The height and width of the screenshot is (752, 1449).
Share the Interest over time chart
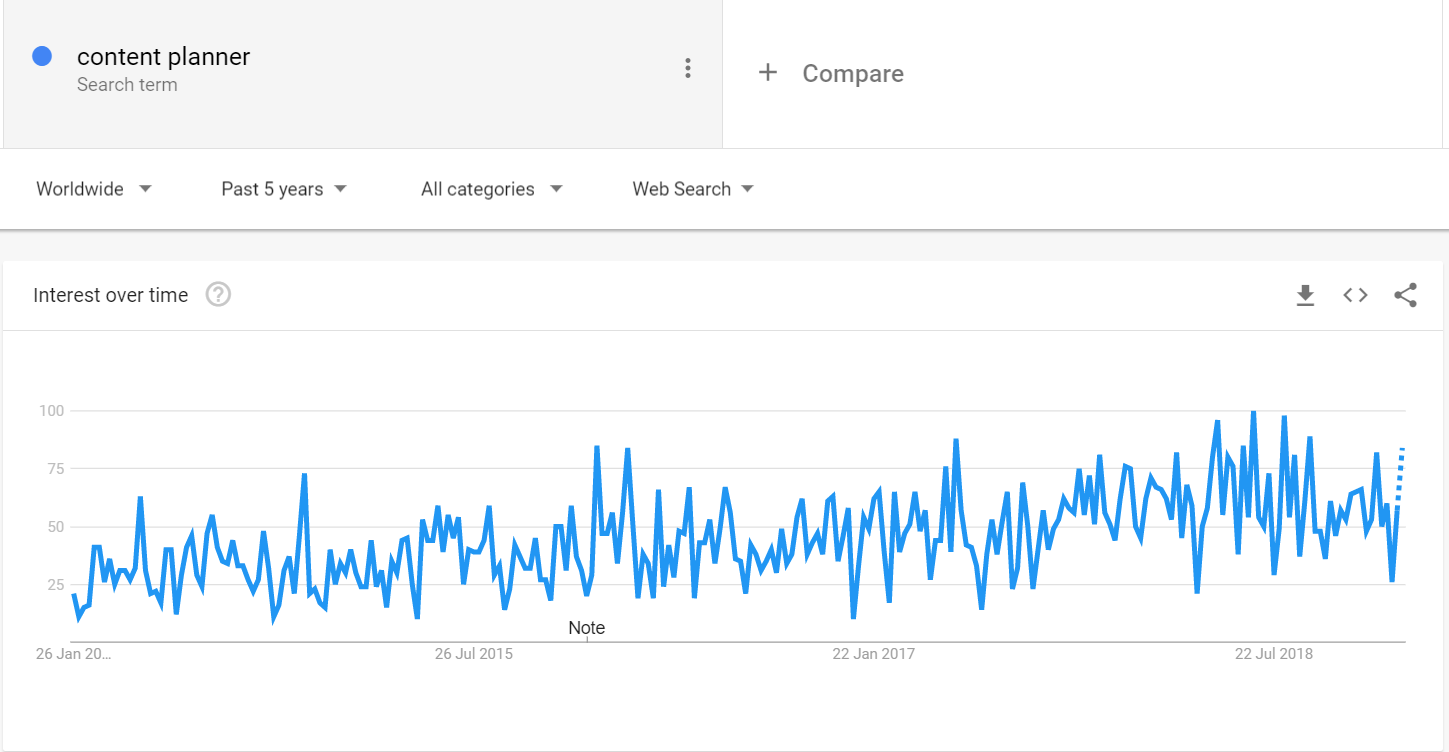pos(1406,295)
